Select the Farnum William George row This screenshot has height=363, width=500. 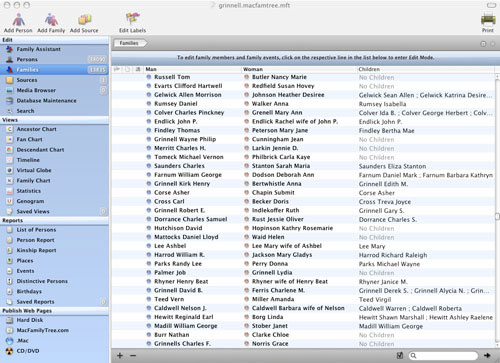point(303,175)
